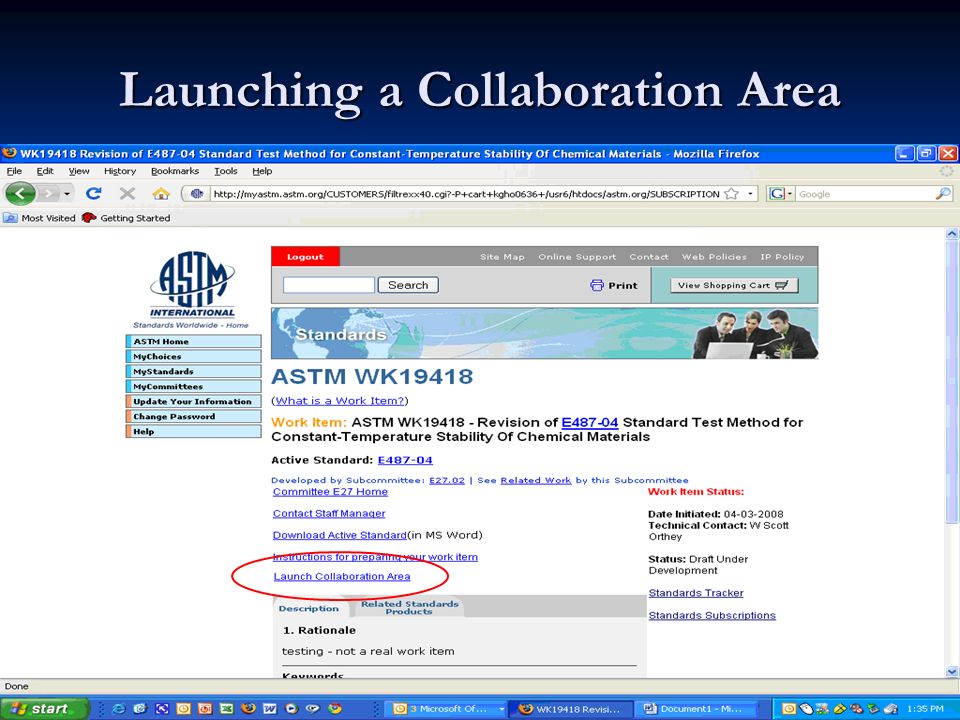This screenshot has width=960, height=720.
Task: Click the red Logout button
Action: pyautogui.click(x=305, y=257)
